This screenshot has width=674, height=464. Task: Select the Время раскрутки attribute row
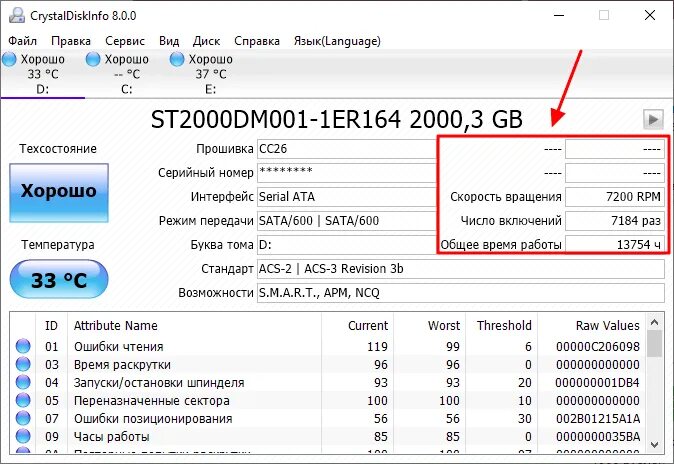(328, 364)
